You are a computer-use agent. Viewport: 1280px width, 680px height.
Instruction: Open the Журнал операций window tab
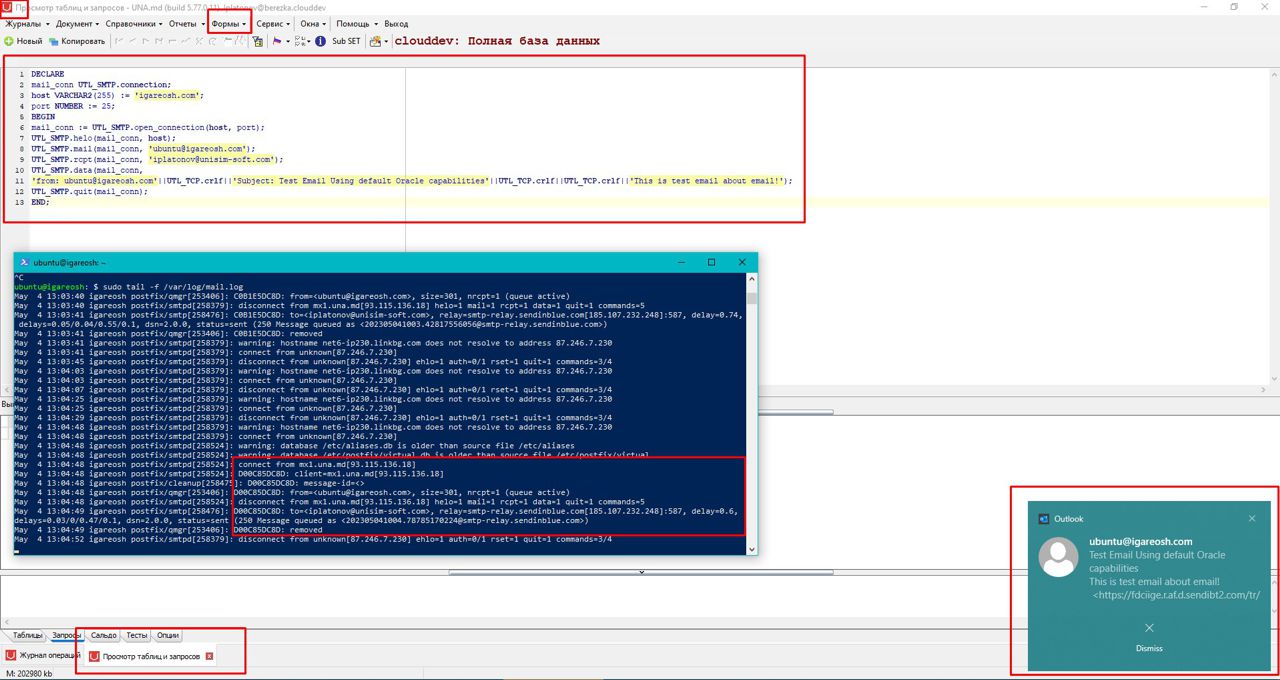(44, 656)
